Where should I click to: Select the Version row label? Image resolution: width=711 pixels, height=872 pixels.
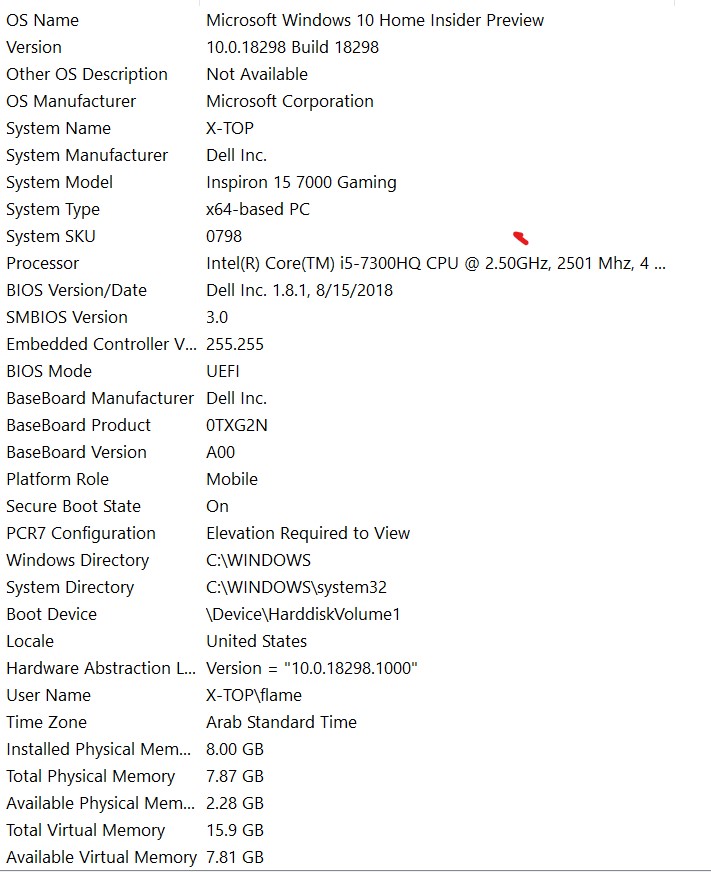(x=34, y=47)
